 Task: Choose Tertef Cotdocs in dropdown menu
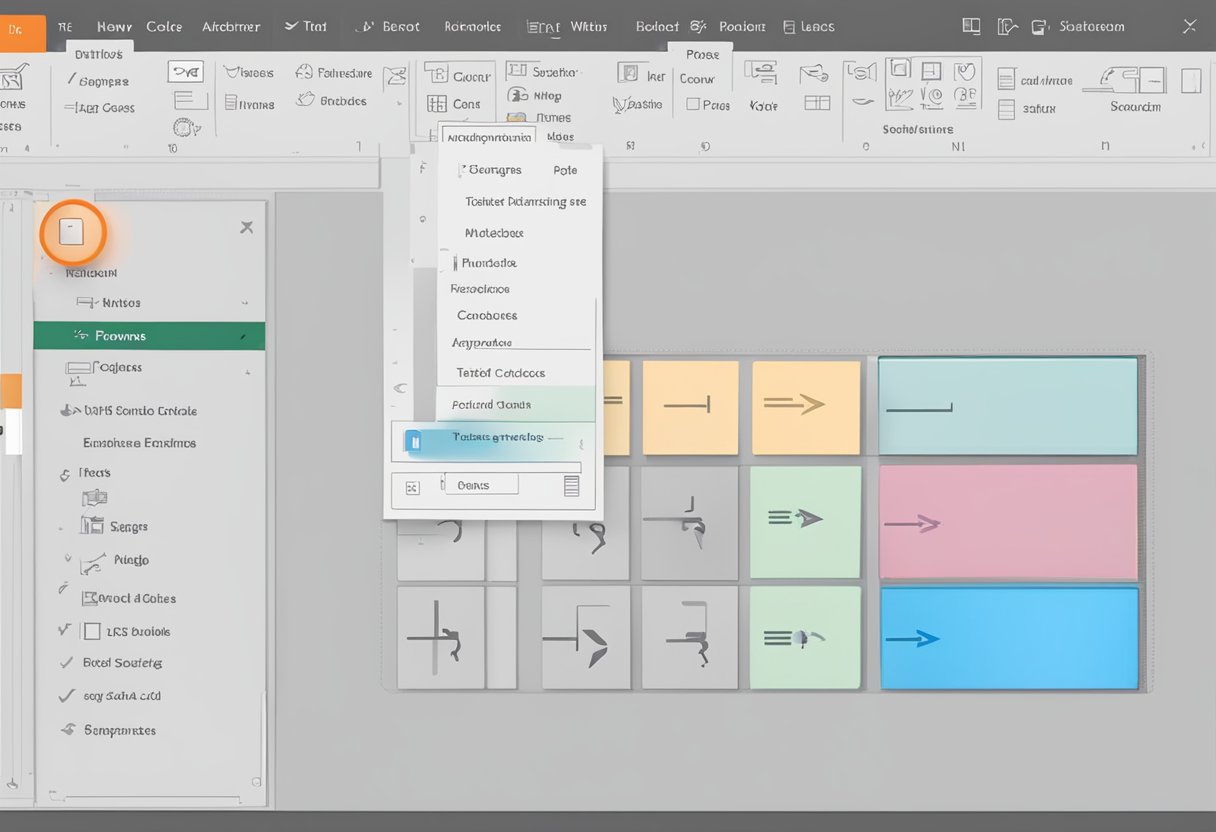click(x=500, y=373)
